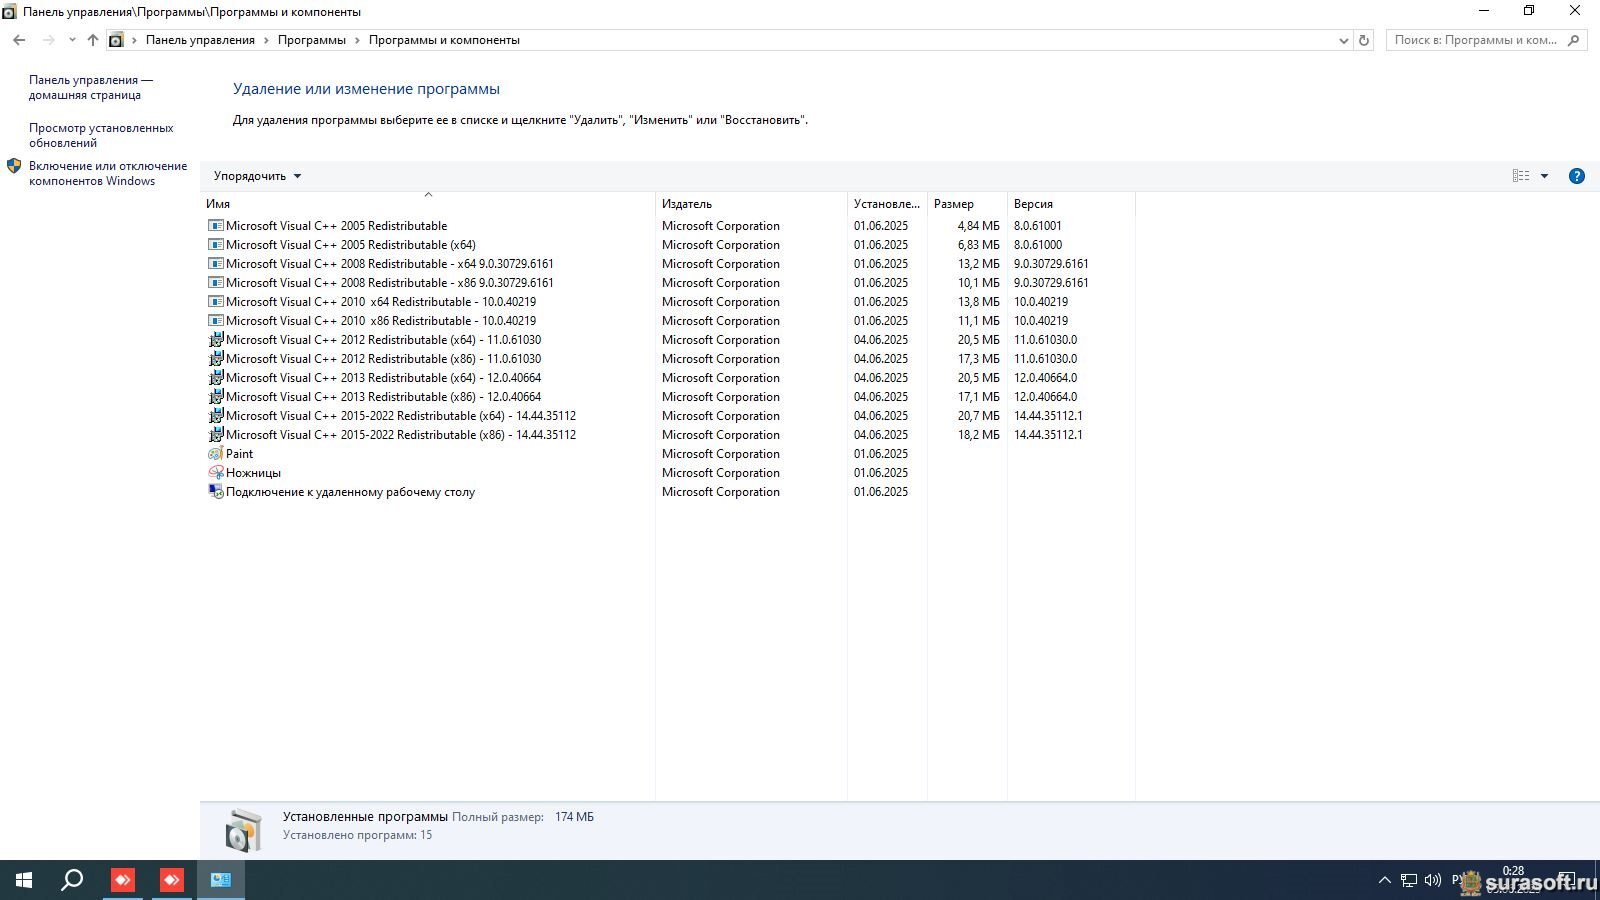Click the Ножницы scissors icon

coord(215,473)
